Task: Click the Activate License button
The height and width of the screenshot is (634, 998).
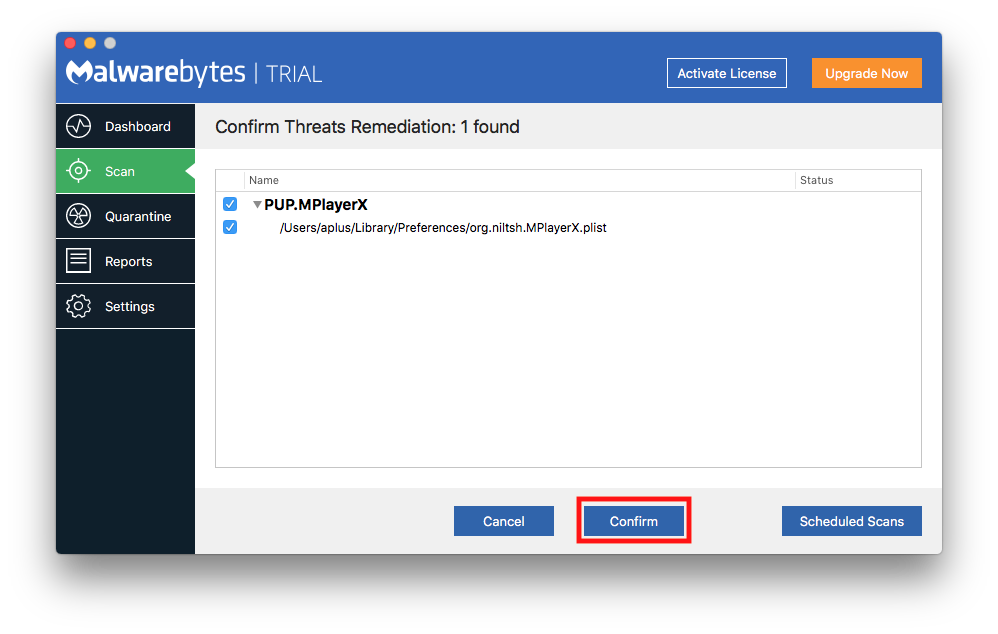Action: [x=727, y=73]
